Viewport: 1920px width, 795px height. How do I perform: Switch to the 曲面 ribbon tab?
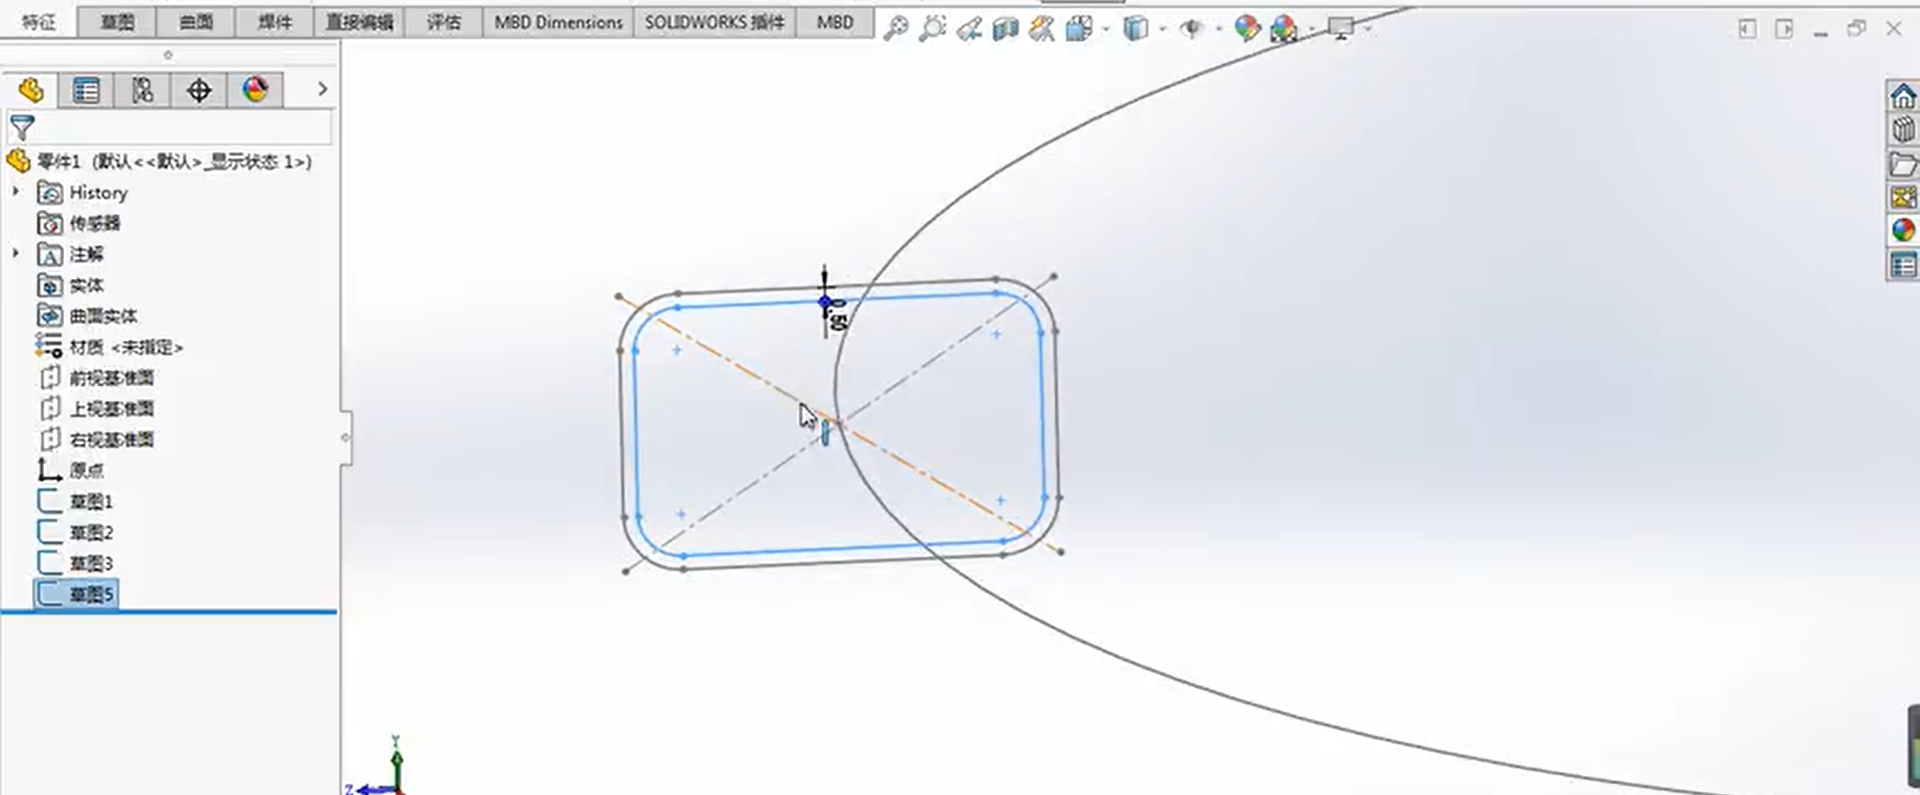tap(196, 22)
